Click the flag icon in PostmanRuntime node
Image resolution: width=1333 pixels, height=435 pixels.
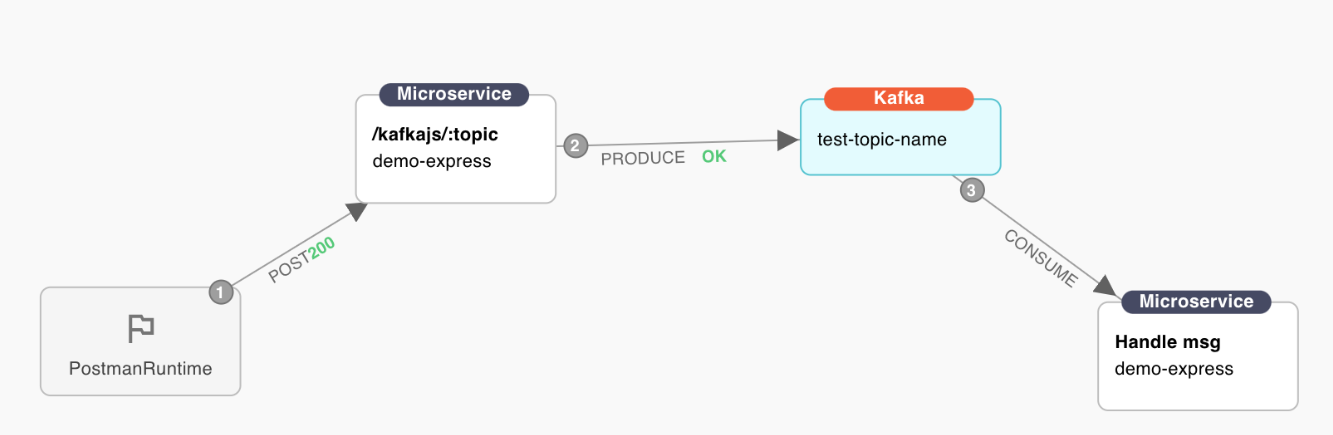(x=141, y=327)
